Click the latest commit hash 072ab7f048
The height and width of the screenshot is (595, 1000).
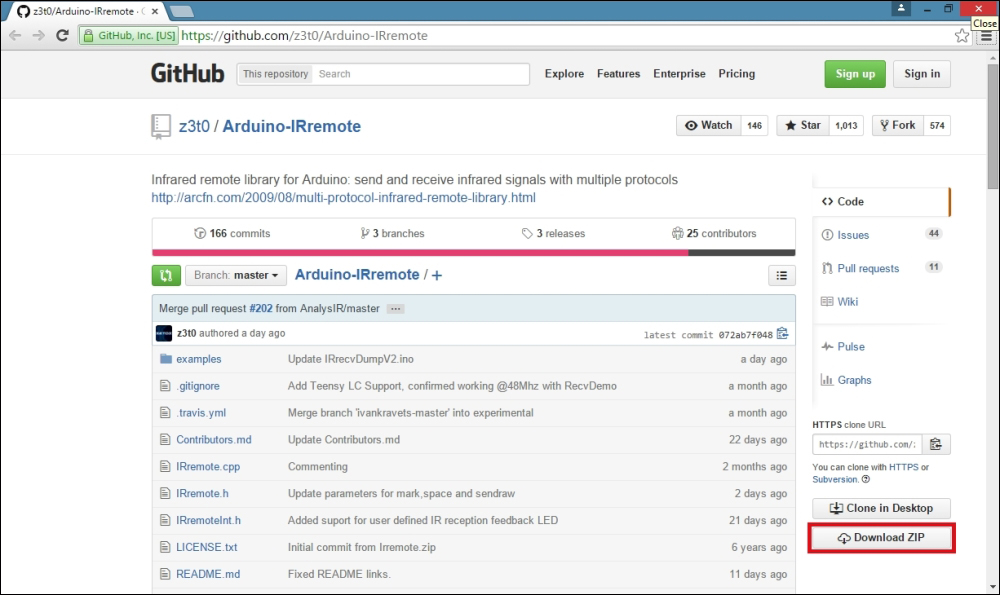click(x=746, y=335)
